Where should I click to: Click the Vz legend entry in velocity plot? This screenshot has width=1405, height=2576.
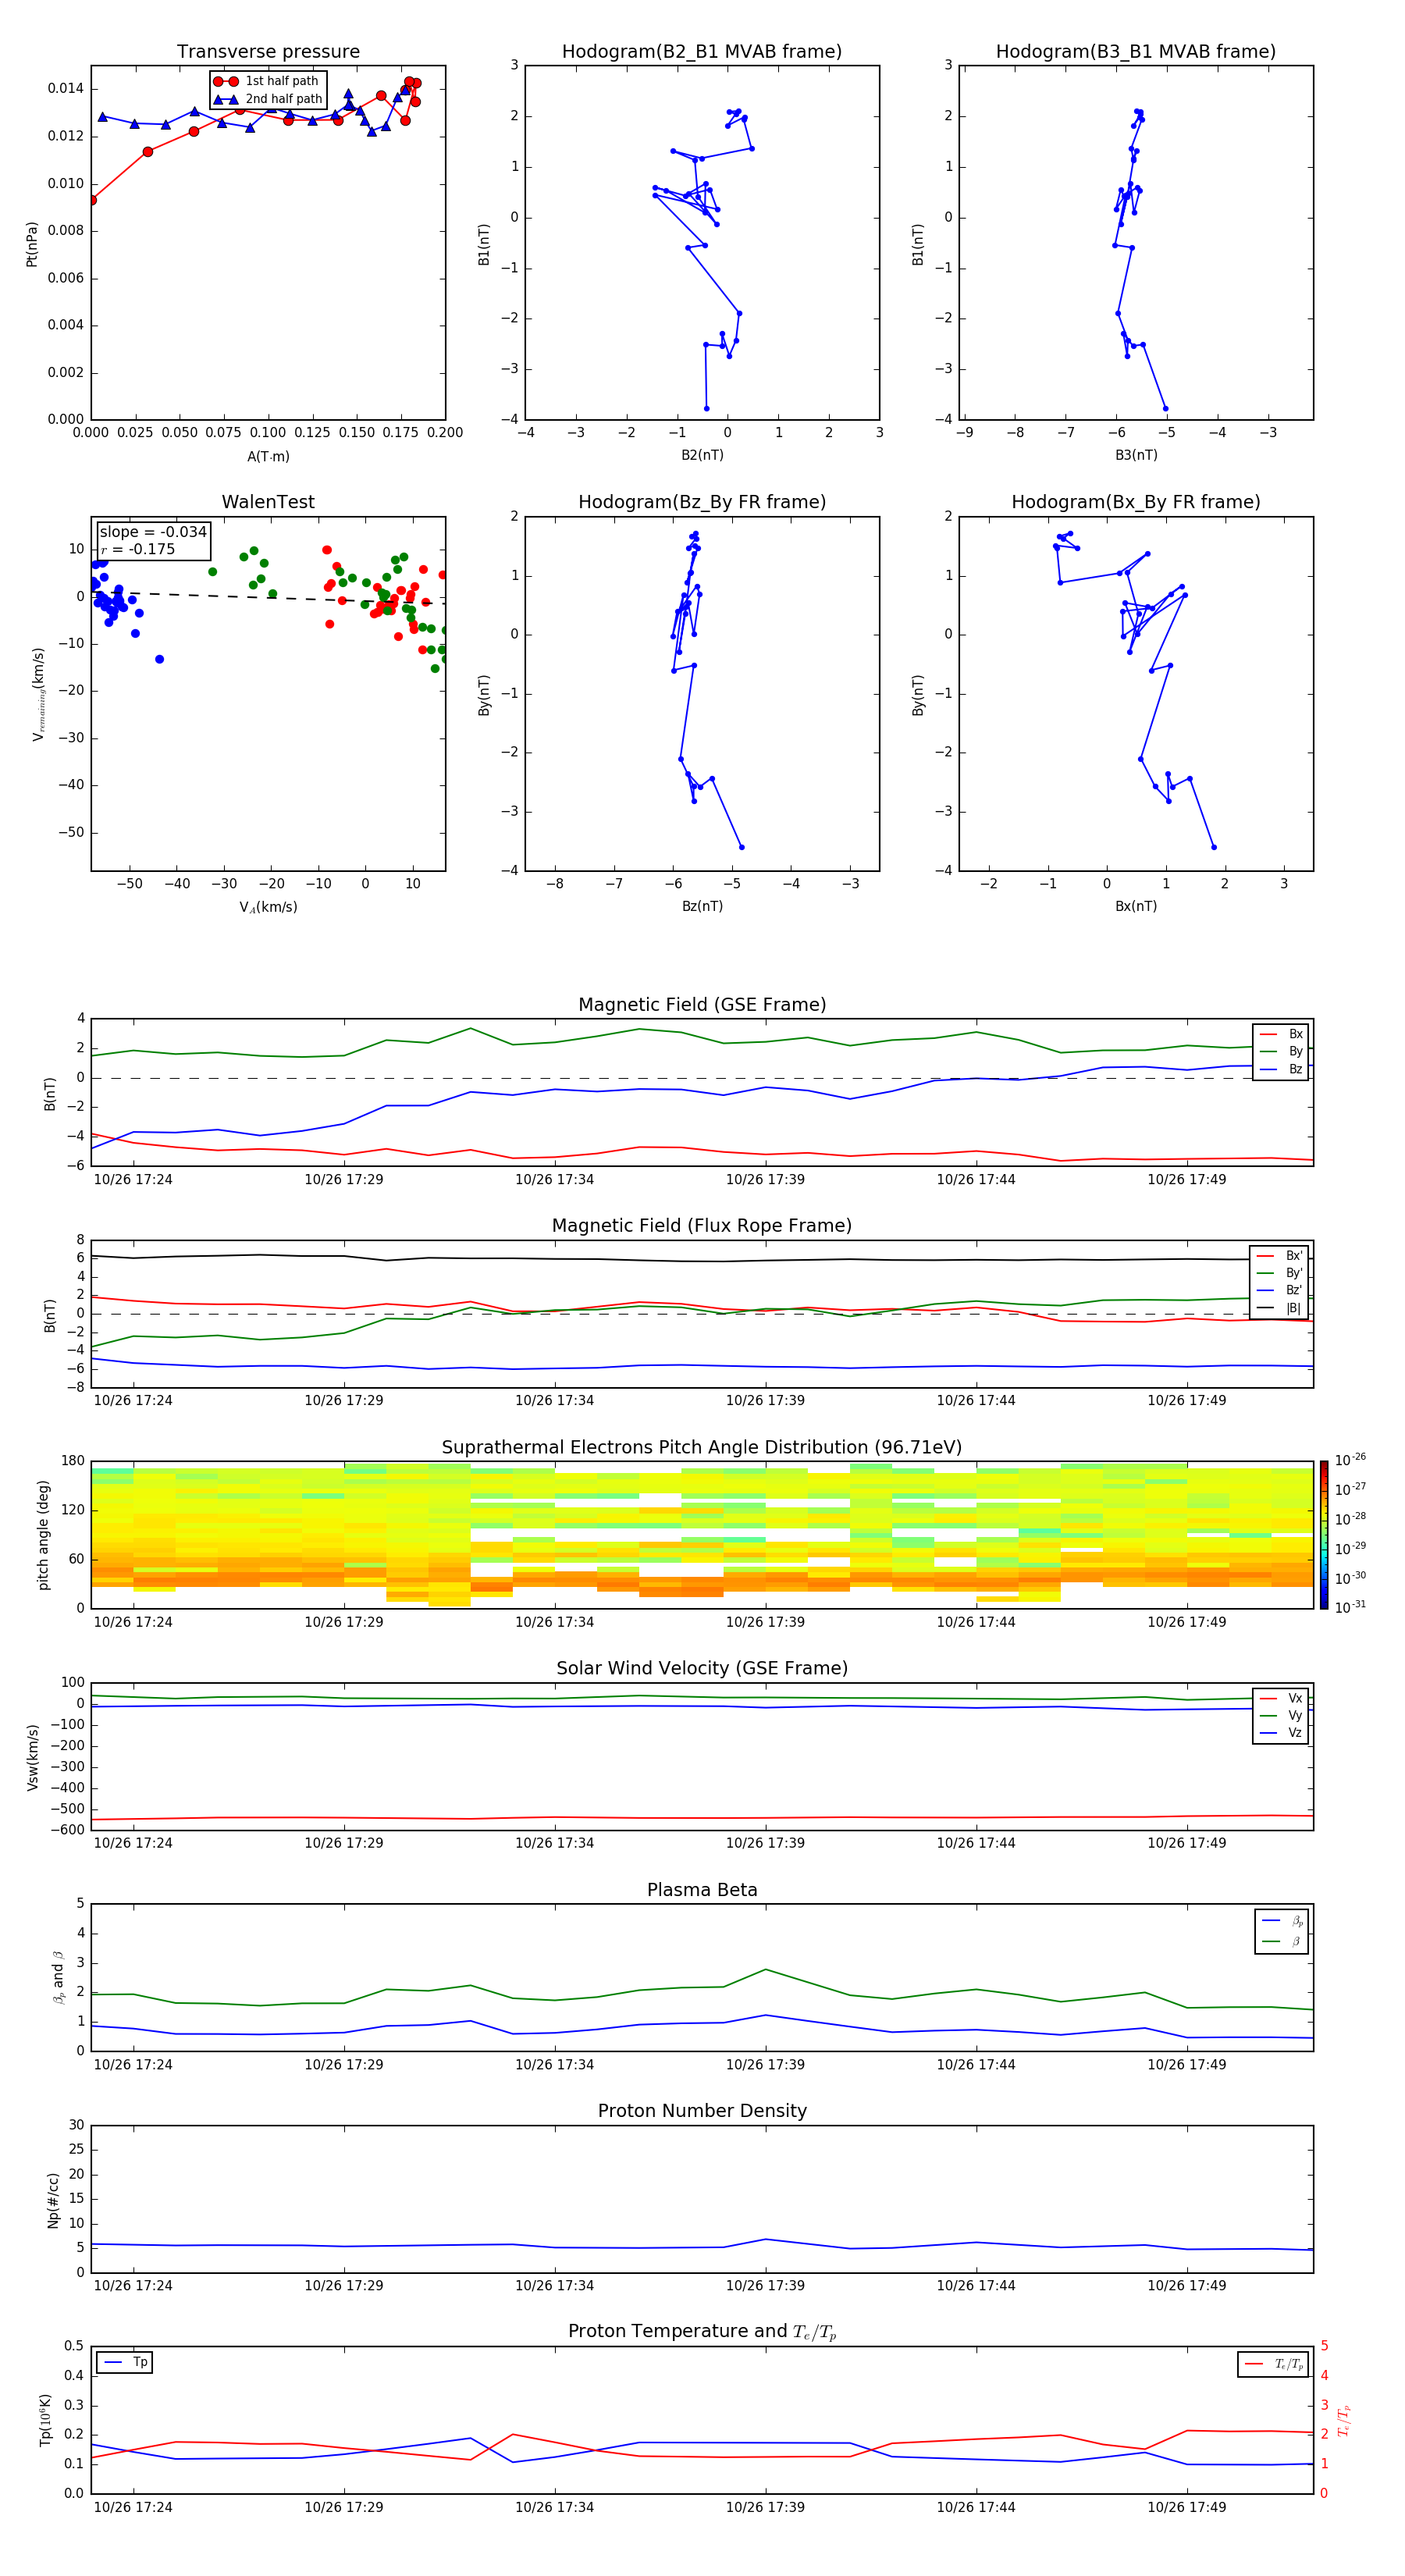coord(1281,1733)
